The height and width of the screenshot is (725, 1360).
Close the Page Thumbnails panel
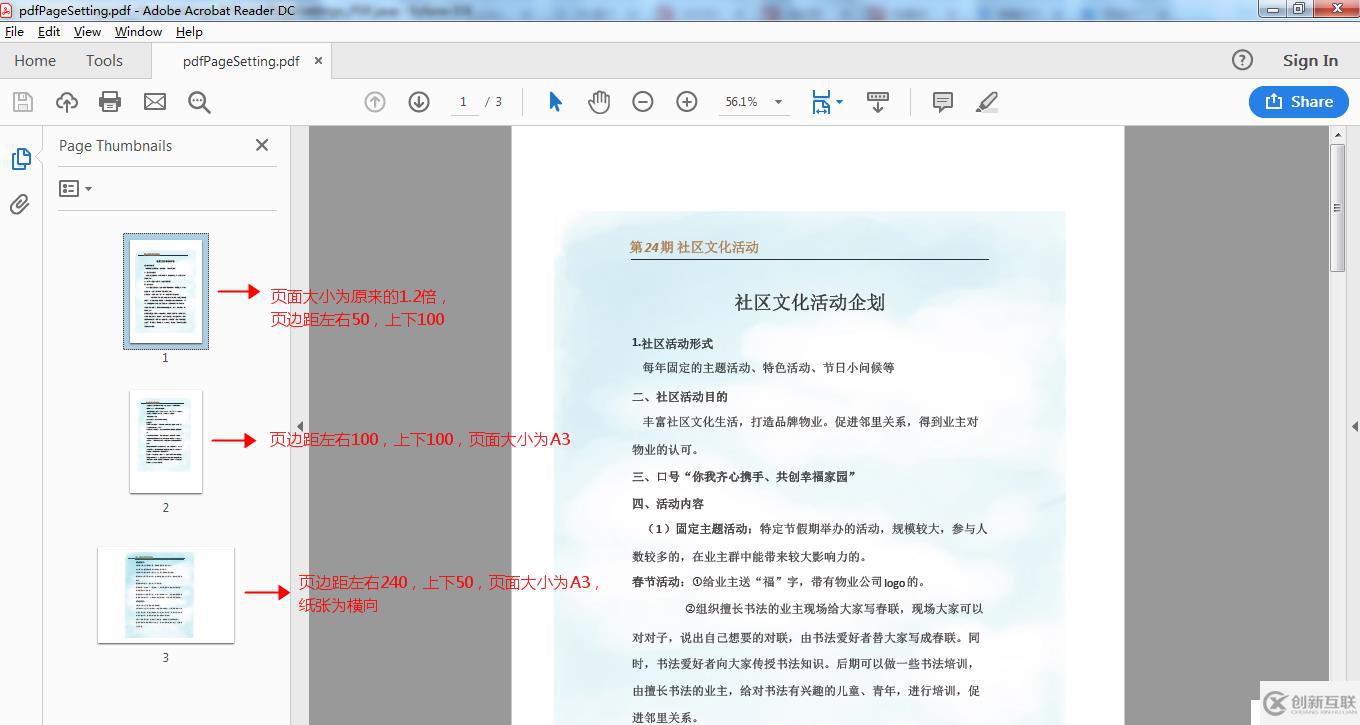(262, 145)
